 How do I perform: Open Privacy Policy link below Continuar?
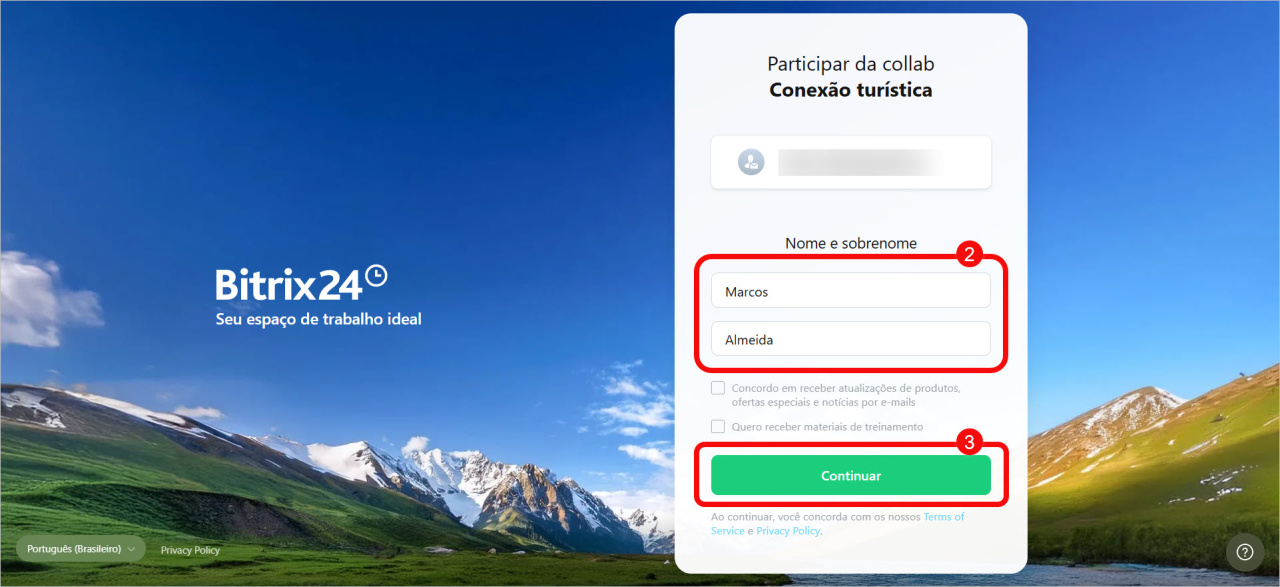tap(788, 531)
